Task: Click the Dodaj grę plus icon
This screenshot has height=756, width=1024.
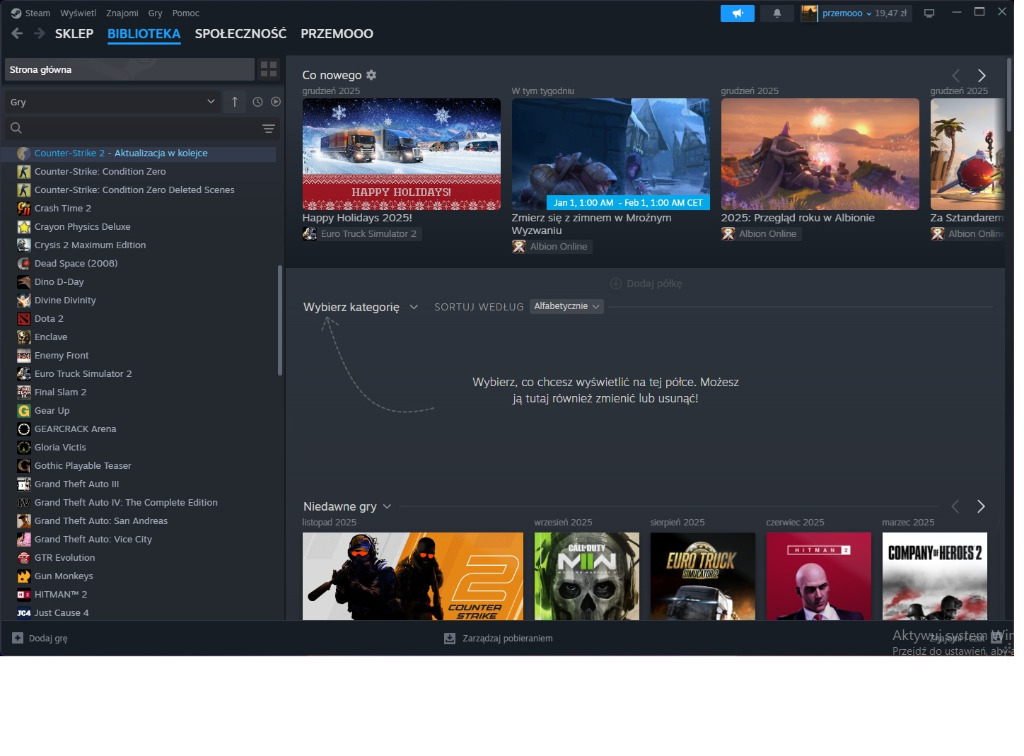Action: pyautogui.click(x=18, y=638)
